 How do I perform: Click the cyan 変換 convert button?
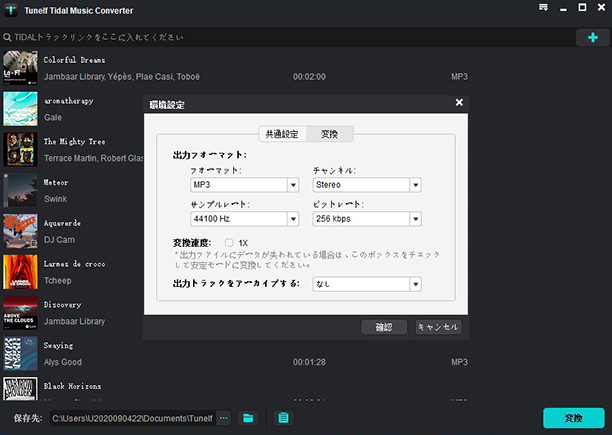[574, 418]
